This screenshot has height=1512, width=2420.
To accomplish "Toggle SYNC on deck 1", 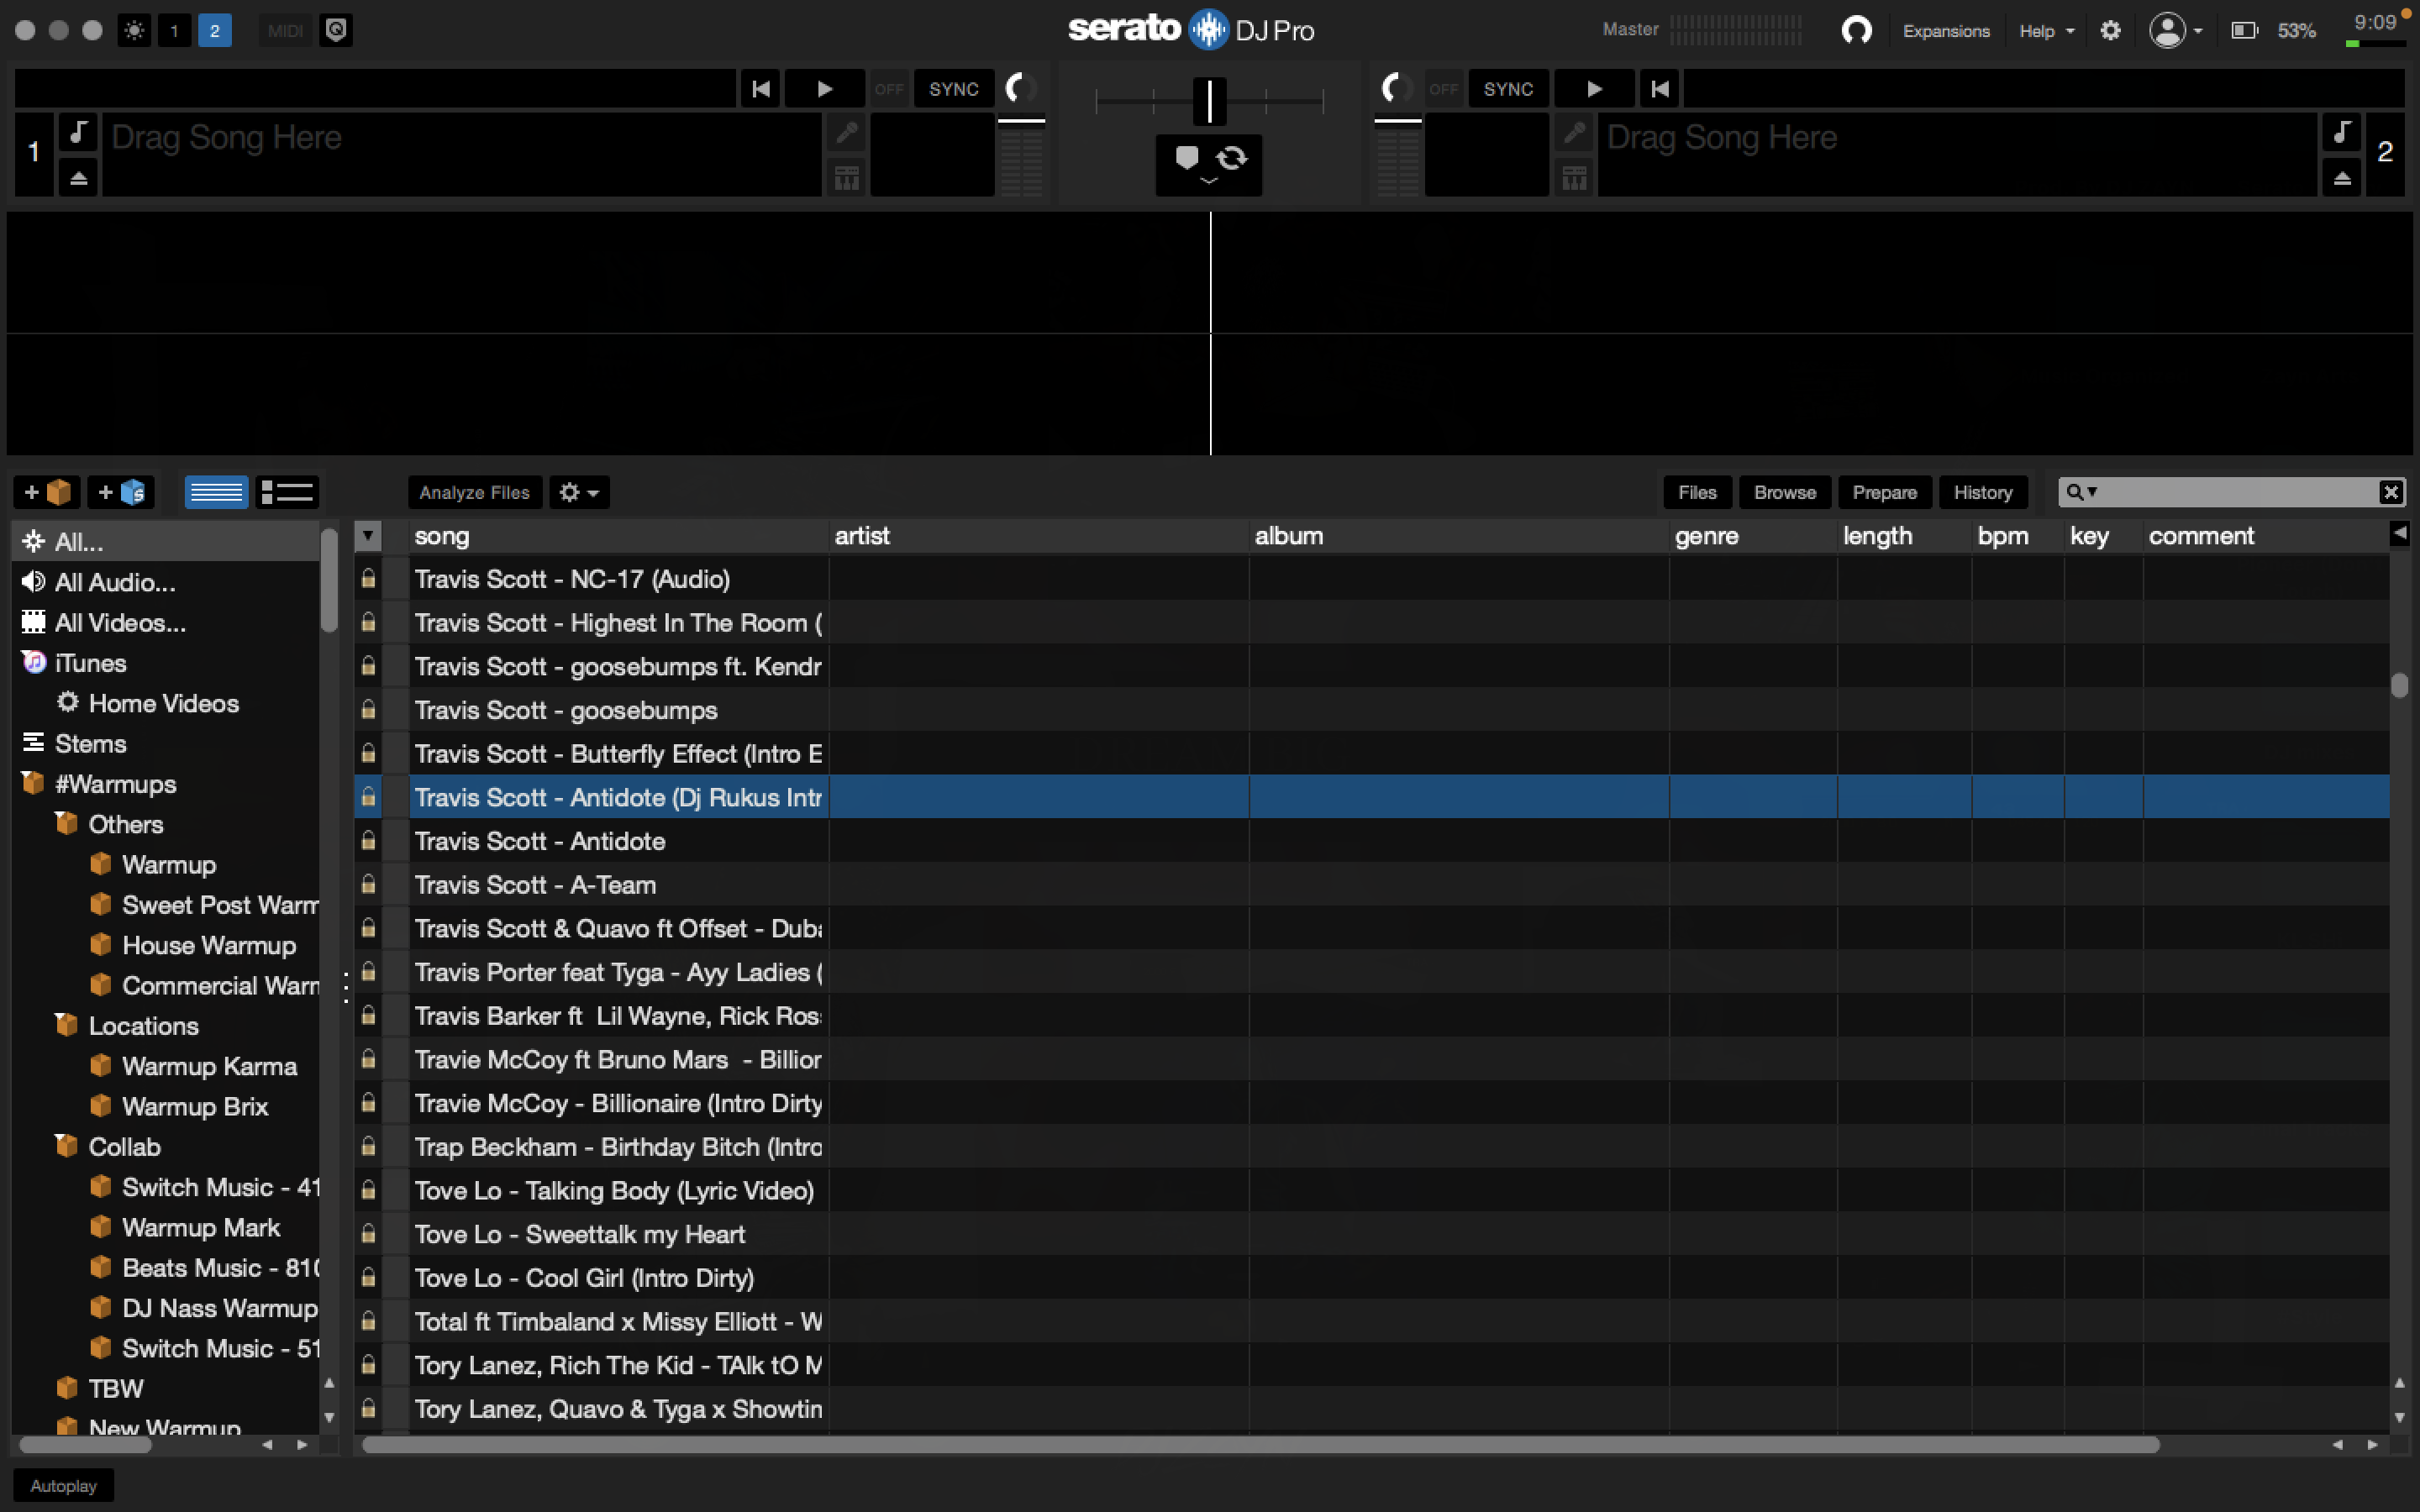I will 953,89.
